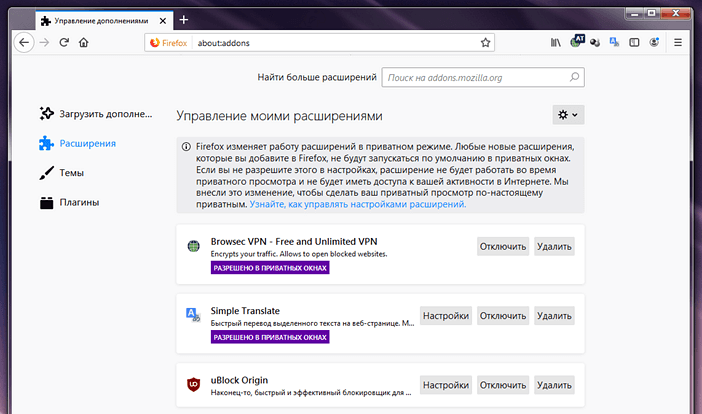Bookmark this page with the star icon
The height and width of the screenshot is (414, 702).
tap(485, 43)
